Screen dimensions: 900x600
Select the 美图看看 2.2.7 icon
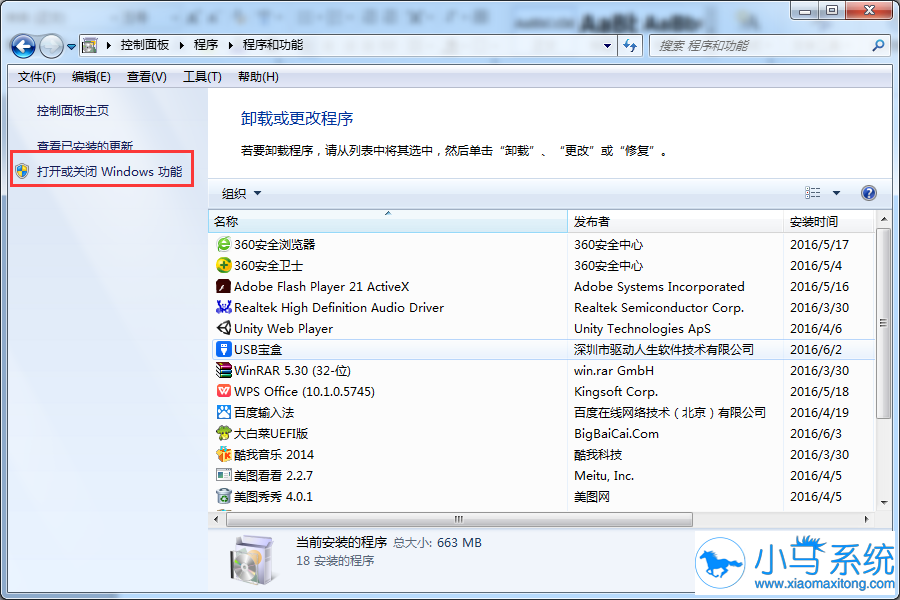223,475
